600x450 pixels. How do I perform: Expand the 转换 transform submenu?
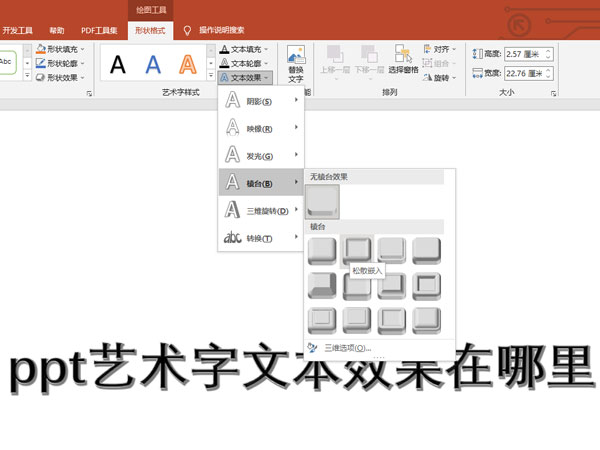pos(260,237)
